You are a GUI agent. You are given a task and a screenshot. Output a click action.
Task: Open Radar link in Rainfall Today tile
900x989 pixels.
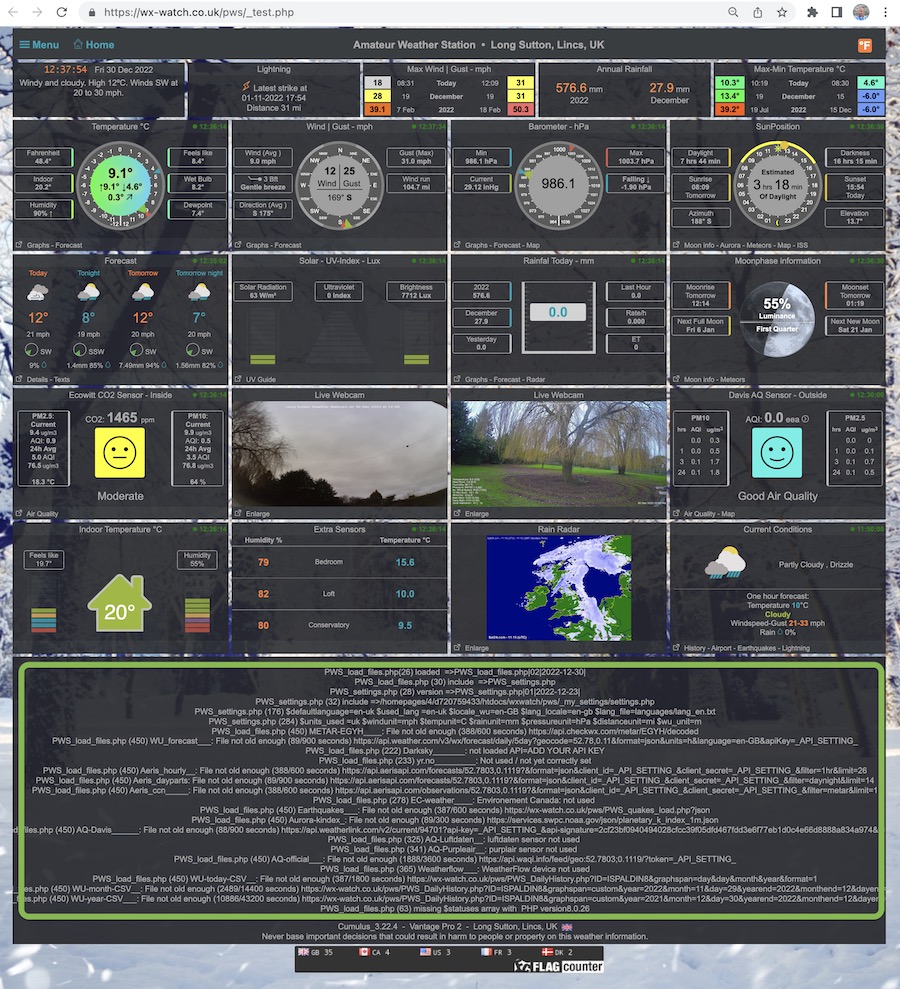click(x=535, y=380)
